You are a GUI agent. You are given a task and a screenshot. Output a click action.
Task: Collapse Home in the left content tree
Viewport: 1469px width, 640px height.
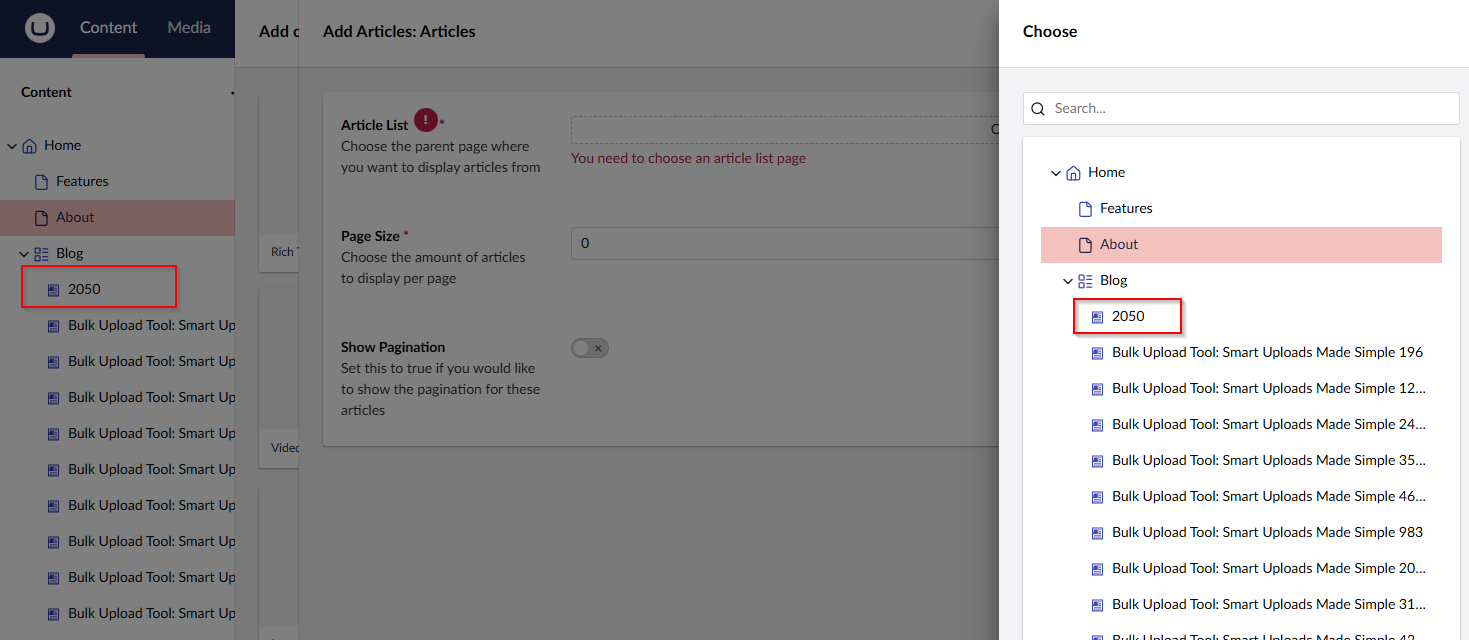12,146
